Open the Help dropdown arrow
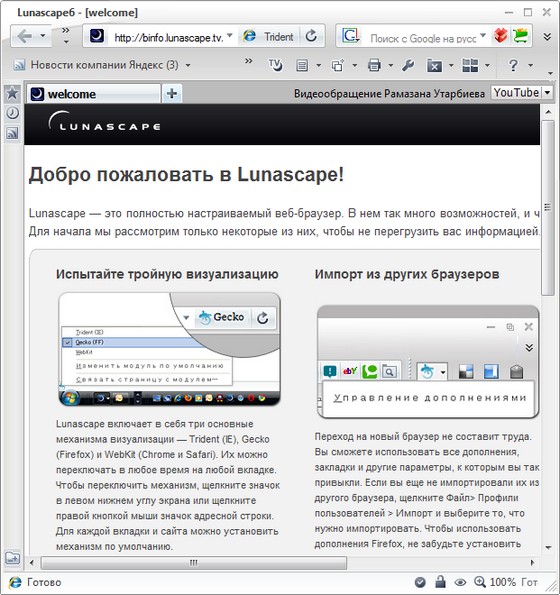 click(x=530, y=66)
